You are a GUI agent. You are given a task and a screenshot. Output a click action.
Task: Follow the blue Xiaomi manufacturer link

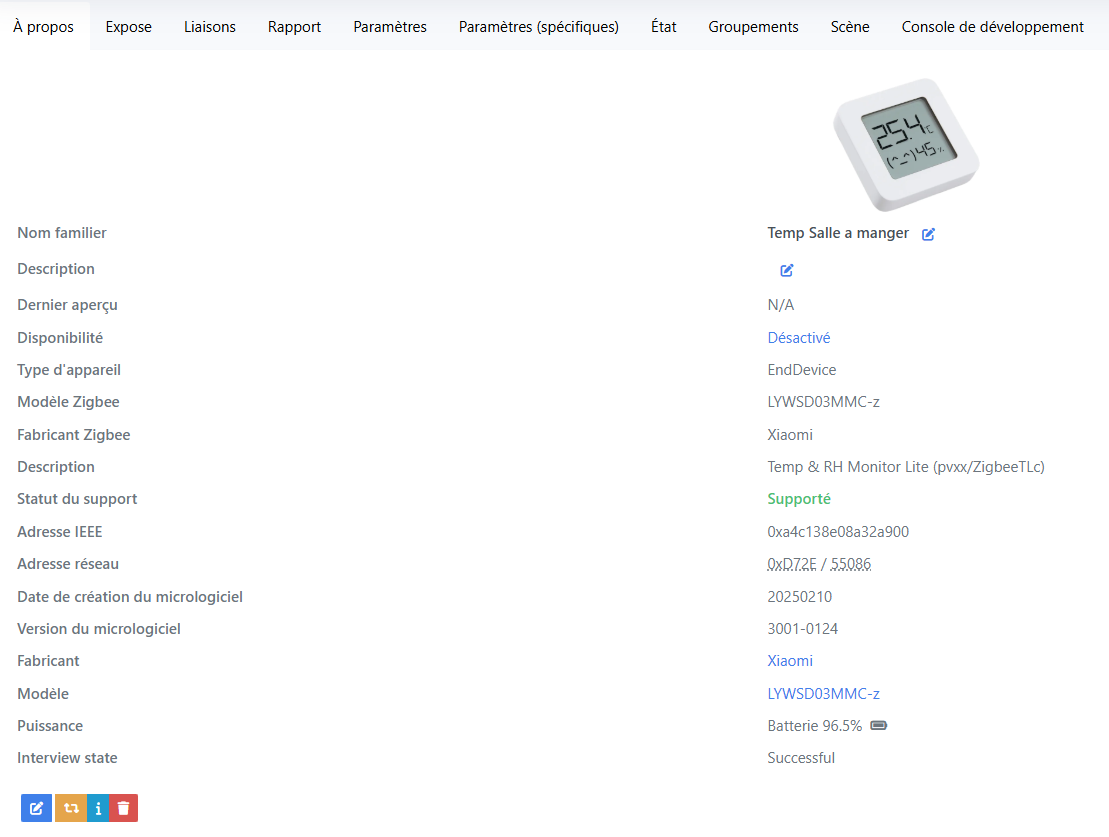click(x=790, y=661)
